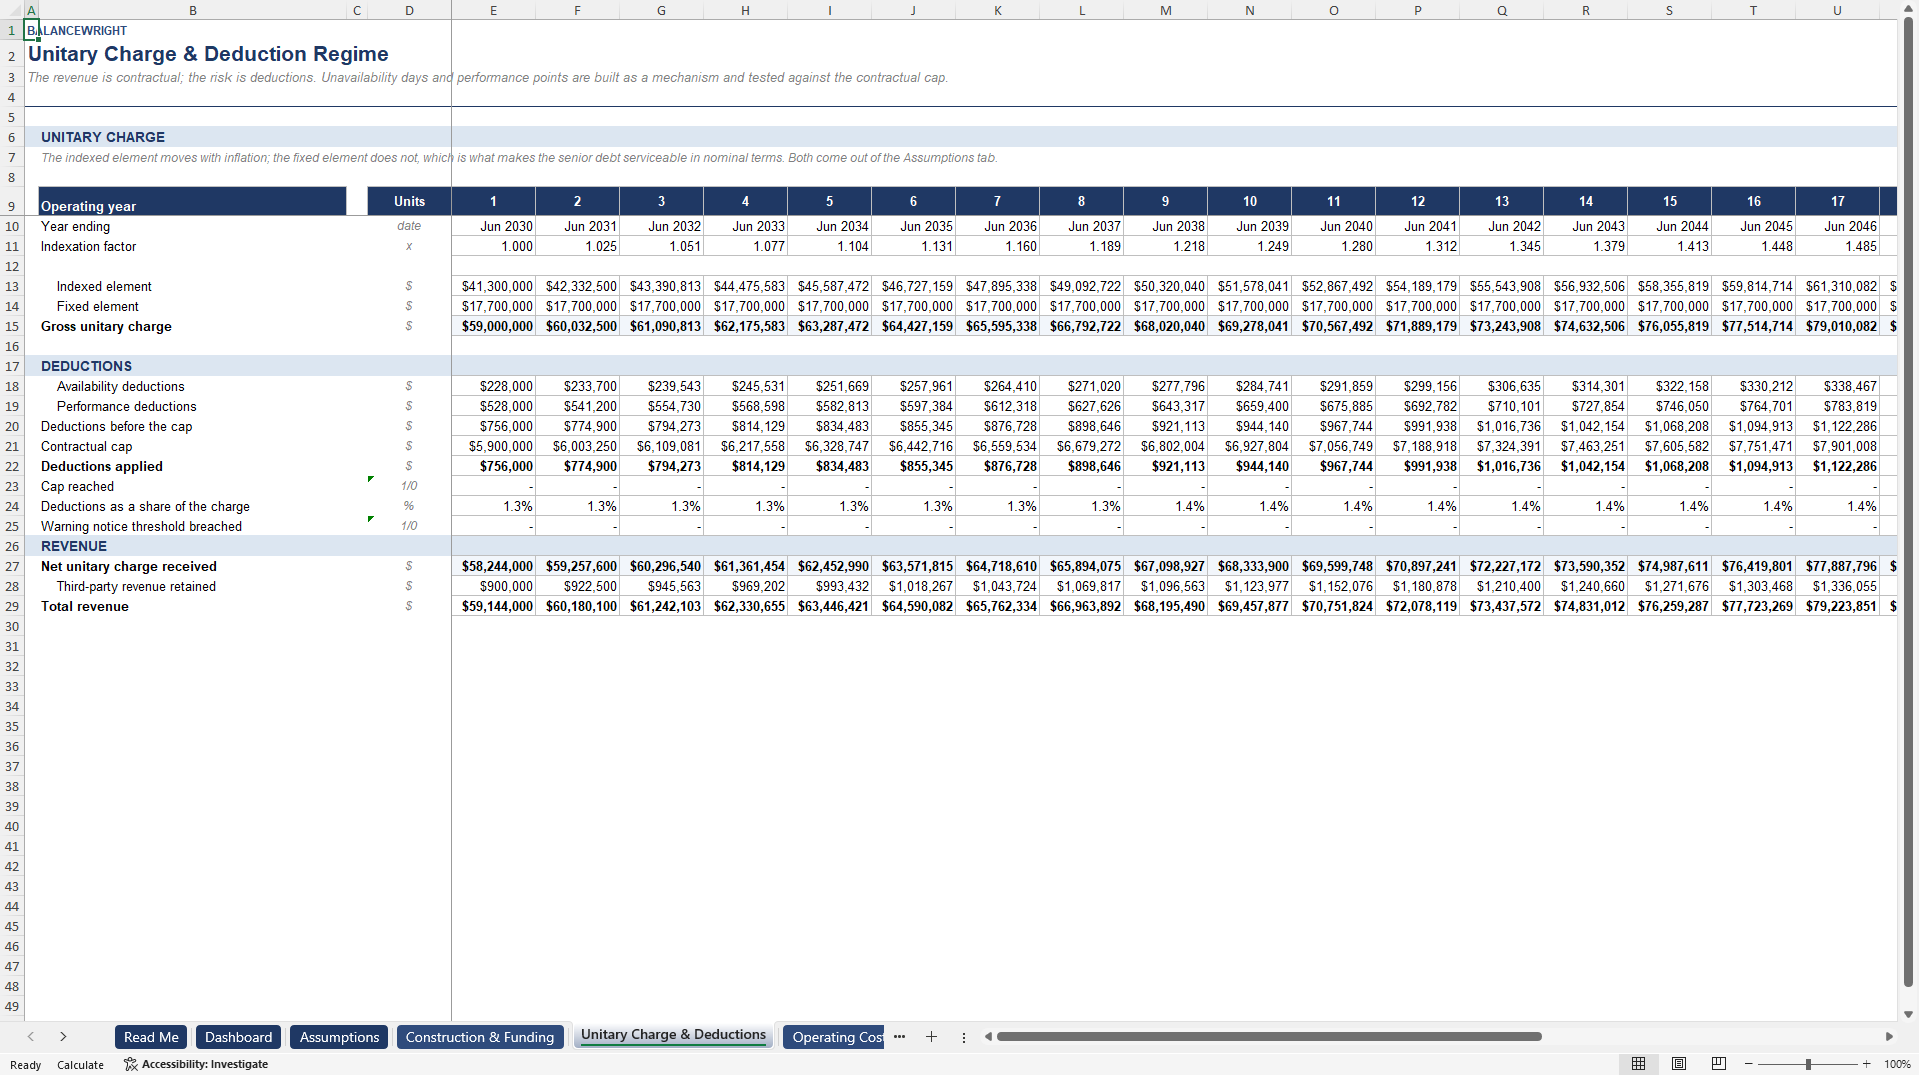Click the Unitary Charge & Deduction Regime title
Viewport: 1919px width, 1075px height.
[208, 54]
